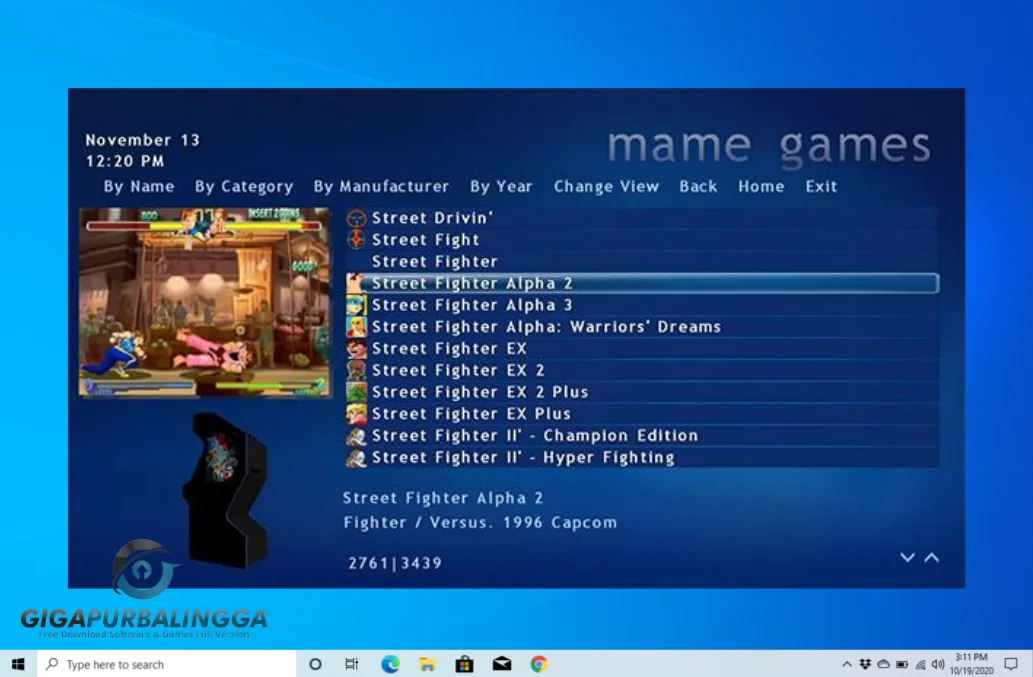
Task: Click the up chevron above the game list
Action: pos(929,558)
